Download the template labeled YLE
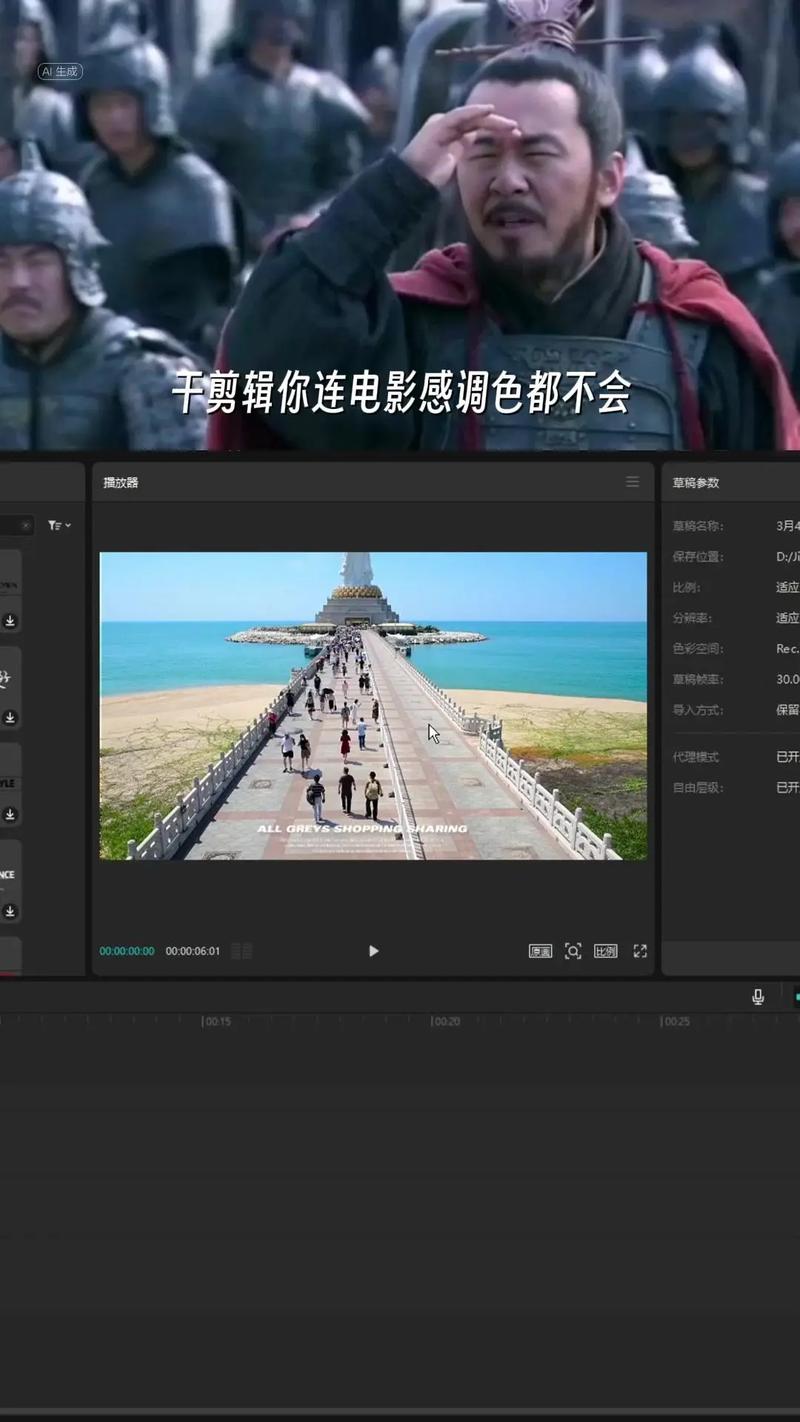 pos(10,814)
